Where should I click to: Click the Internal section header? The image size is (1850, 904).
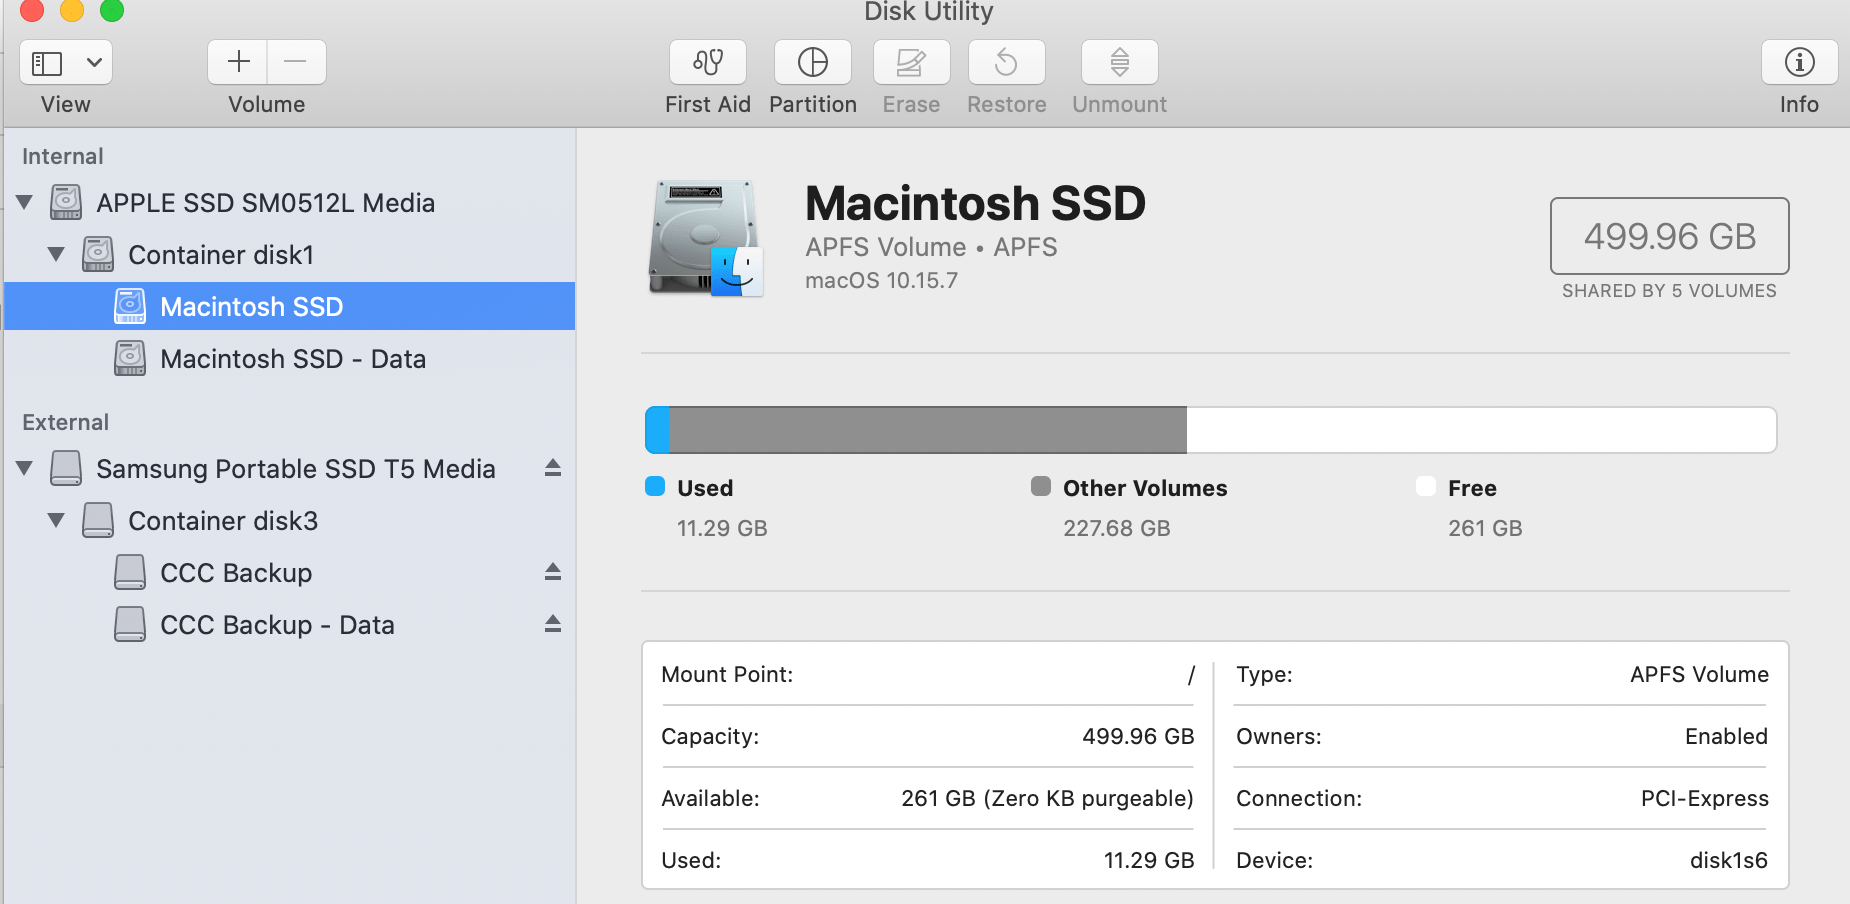click(62, 156)
